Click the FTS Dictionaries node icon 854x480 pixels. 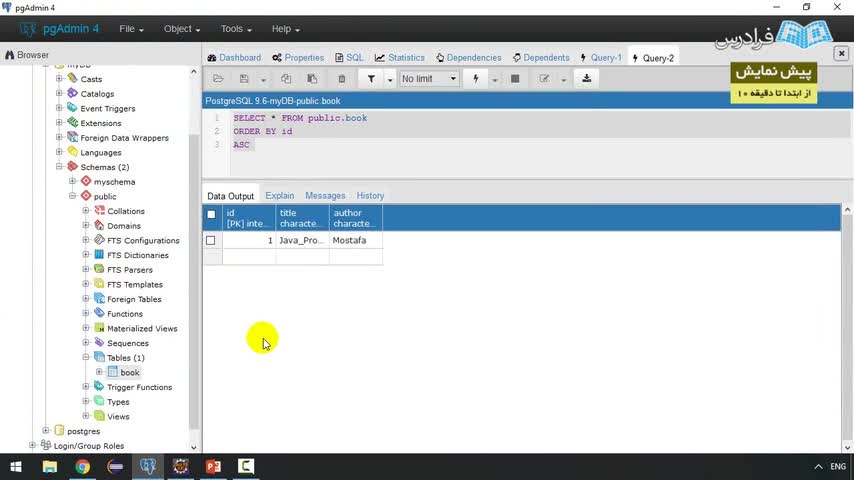(x=99, y=254)
